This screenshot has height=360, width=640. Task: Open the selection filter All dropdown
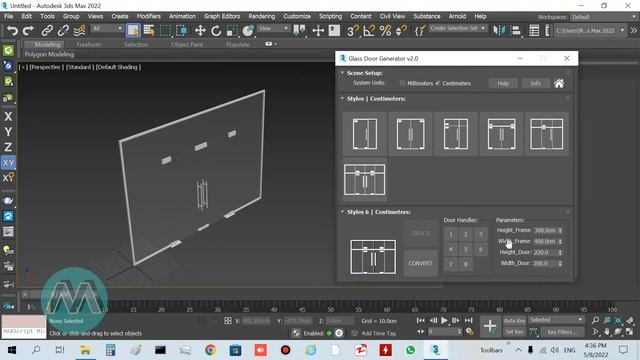point(107,29)
